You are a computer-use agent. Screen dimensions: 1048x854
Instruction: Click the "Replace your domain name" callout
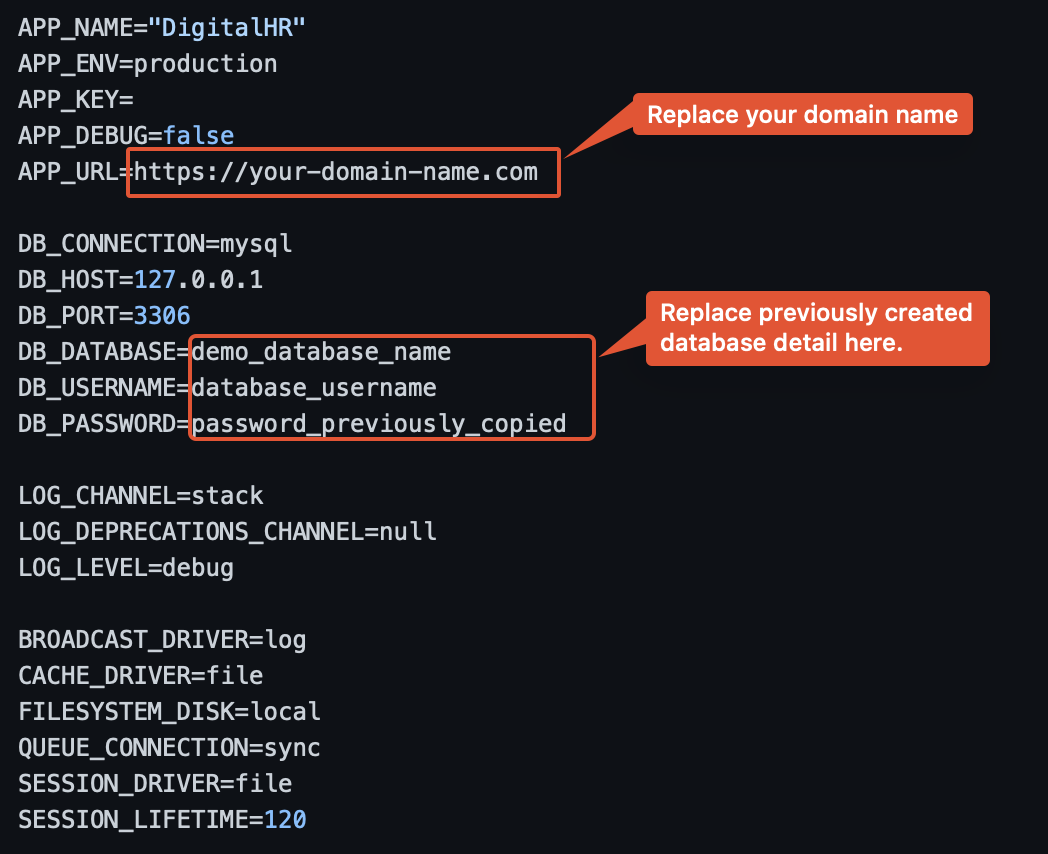click(x=802, y=115)
